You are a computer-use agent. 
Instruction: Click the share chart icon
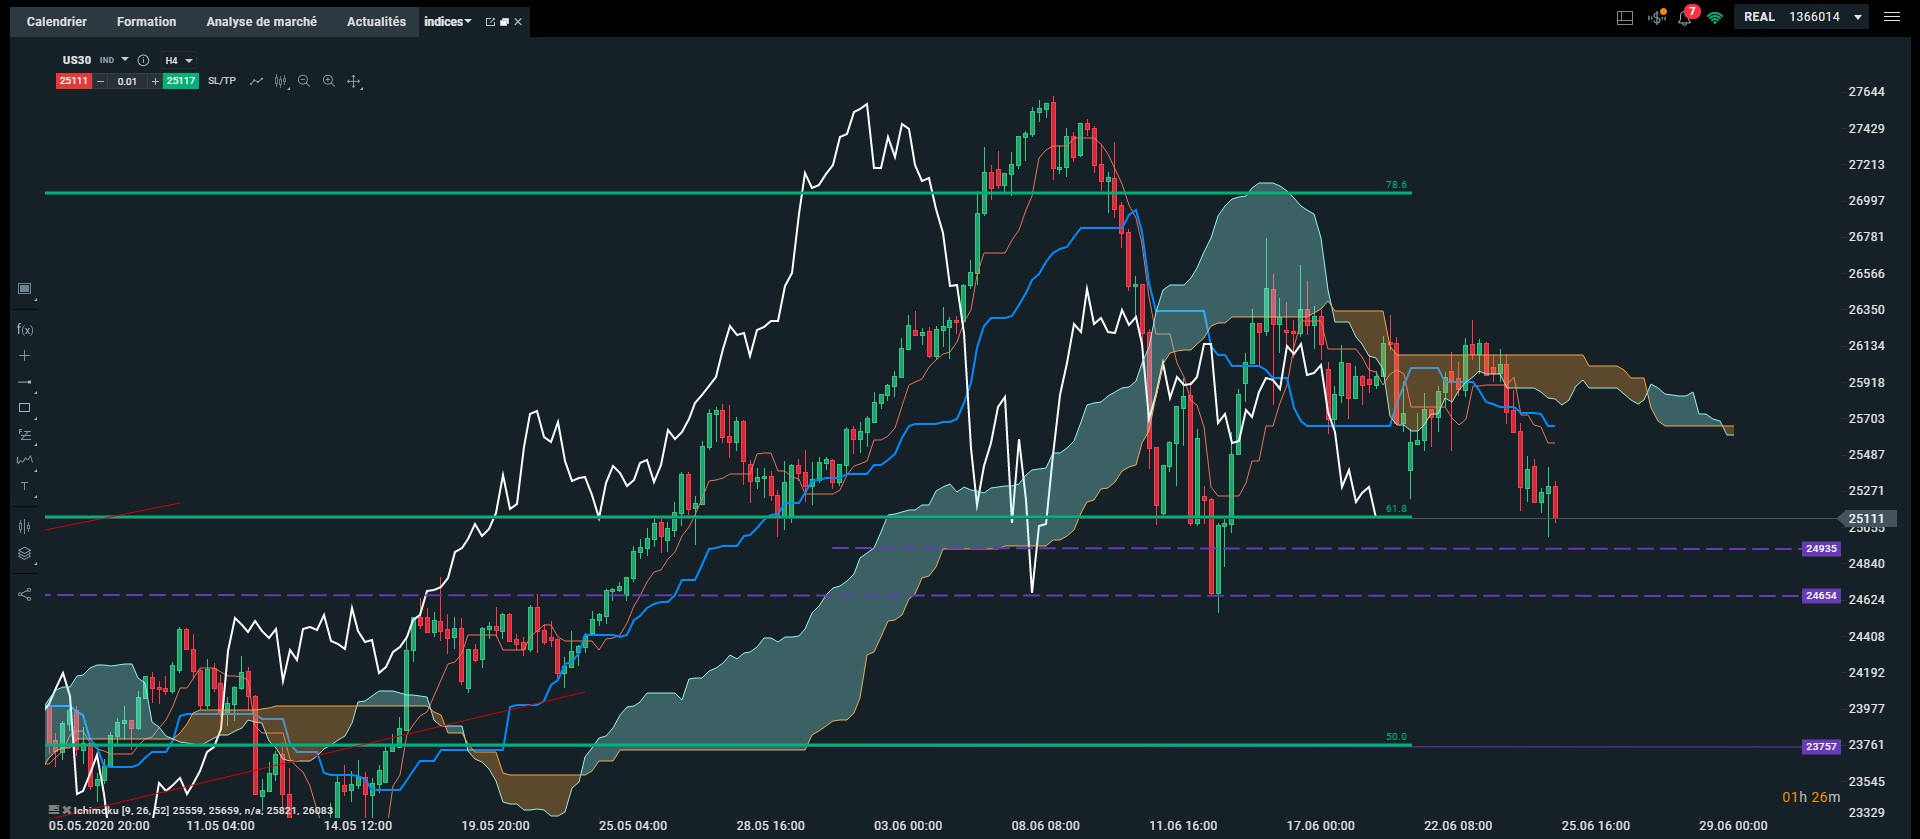(25, 594)
